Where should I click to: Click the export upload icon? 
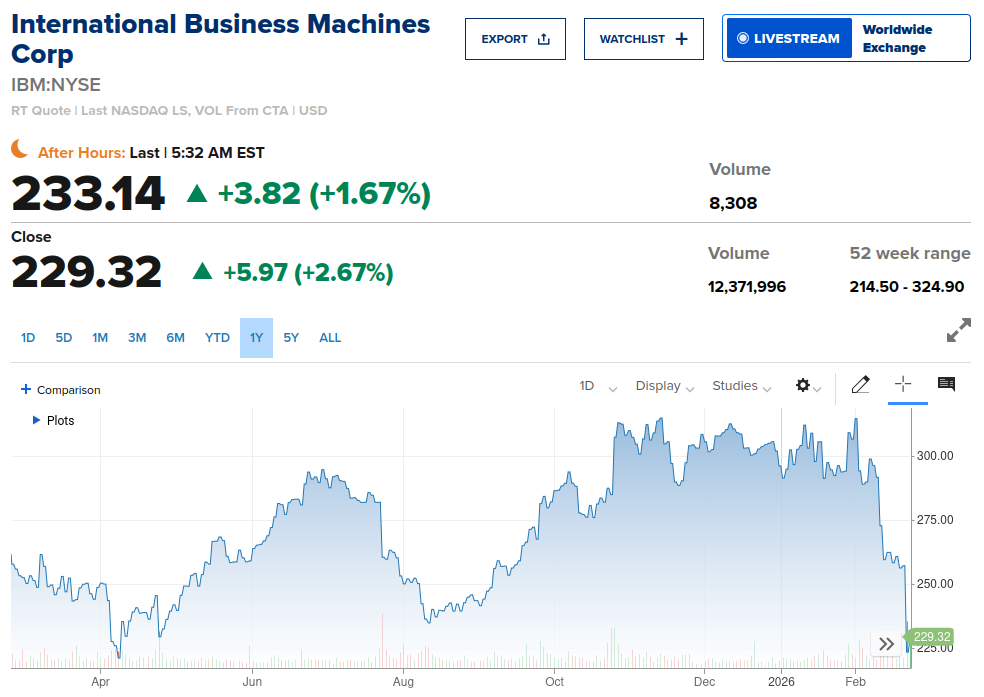click(544, 39)
